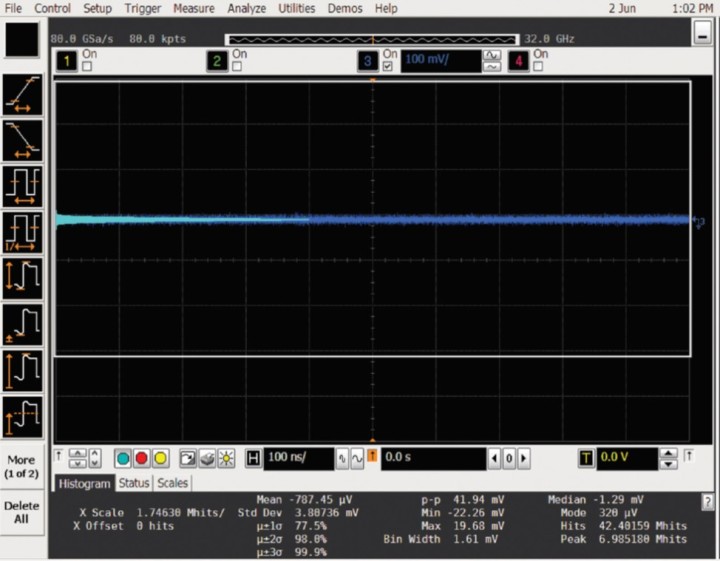Image resolution: width=720 pixels, height=561 pixels.
Task: Click the Delete All button
Action: tap(22, 512)
